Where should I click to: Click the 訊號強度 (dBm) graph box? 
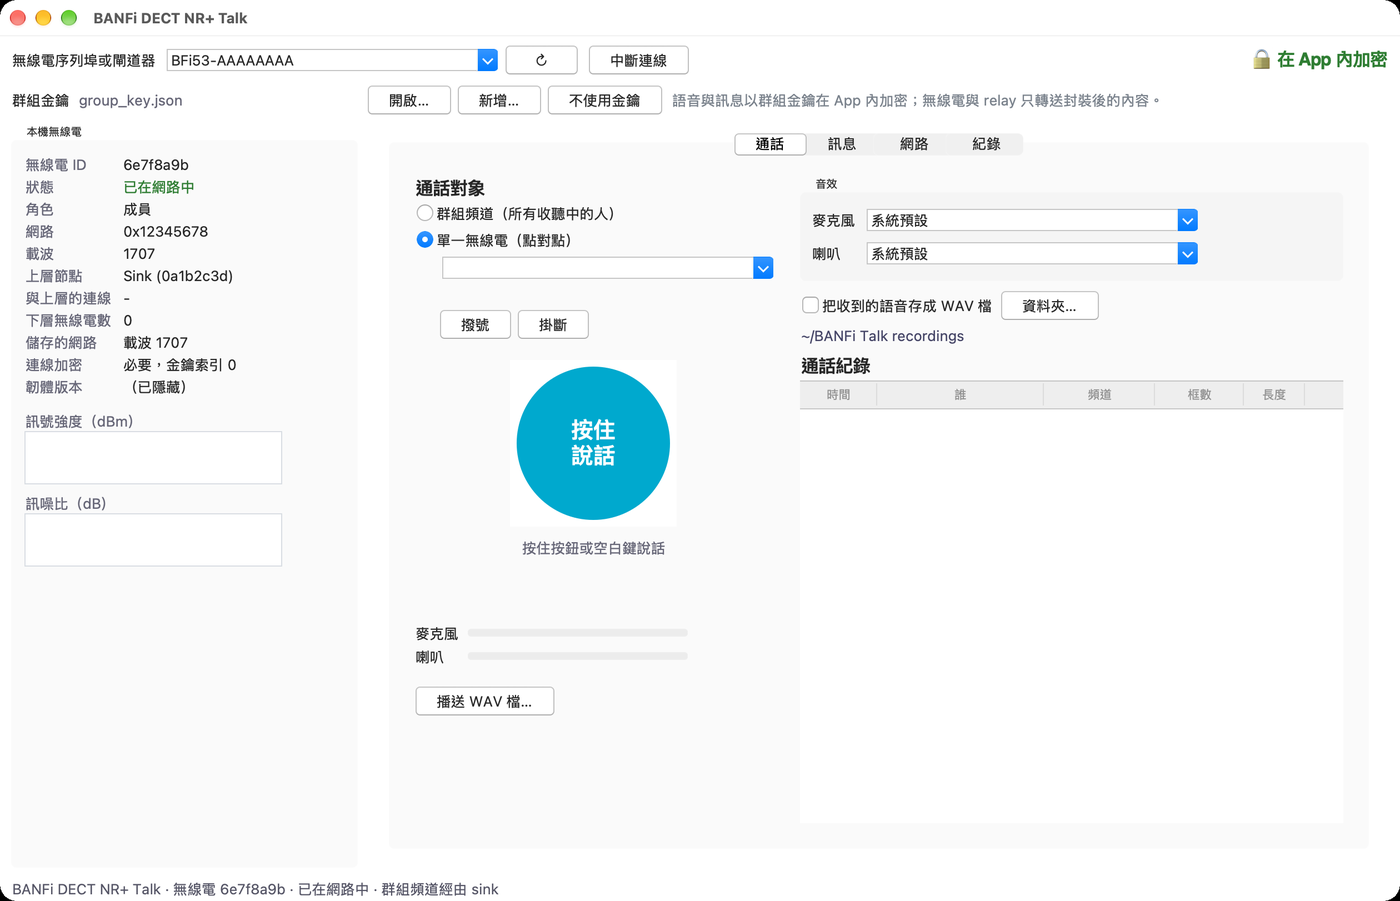153,458
